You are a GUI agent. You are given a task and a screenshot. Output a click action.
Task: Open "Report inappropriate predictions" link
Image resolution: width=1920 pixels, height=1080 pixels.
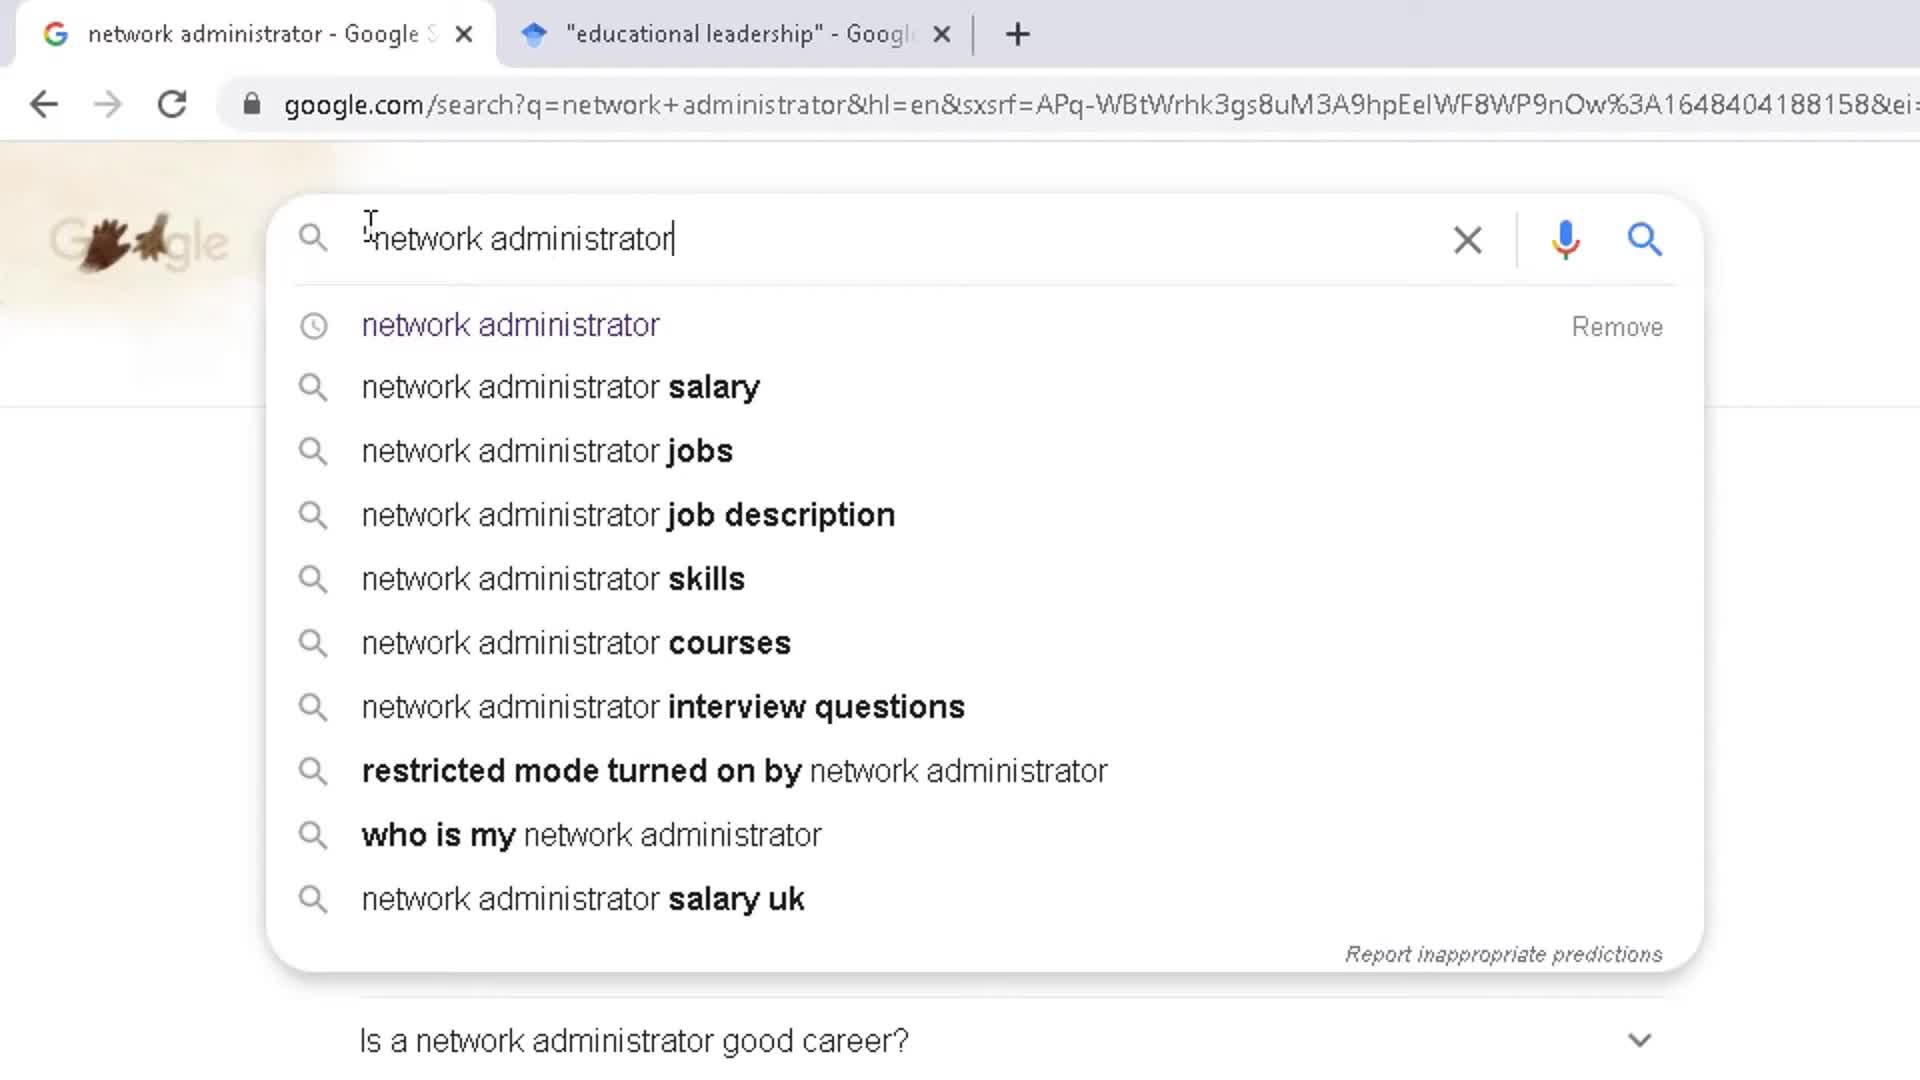click(x=1503, y=954)
